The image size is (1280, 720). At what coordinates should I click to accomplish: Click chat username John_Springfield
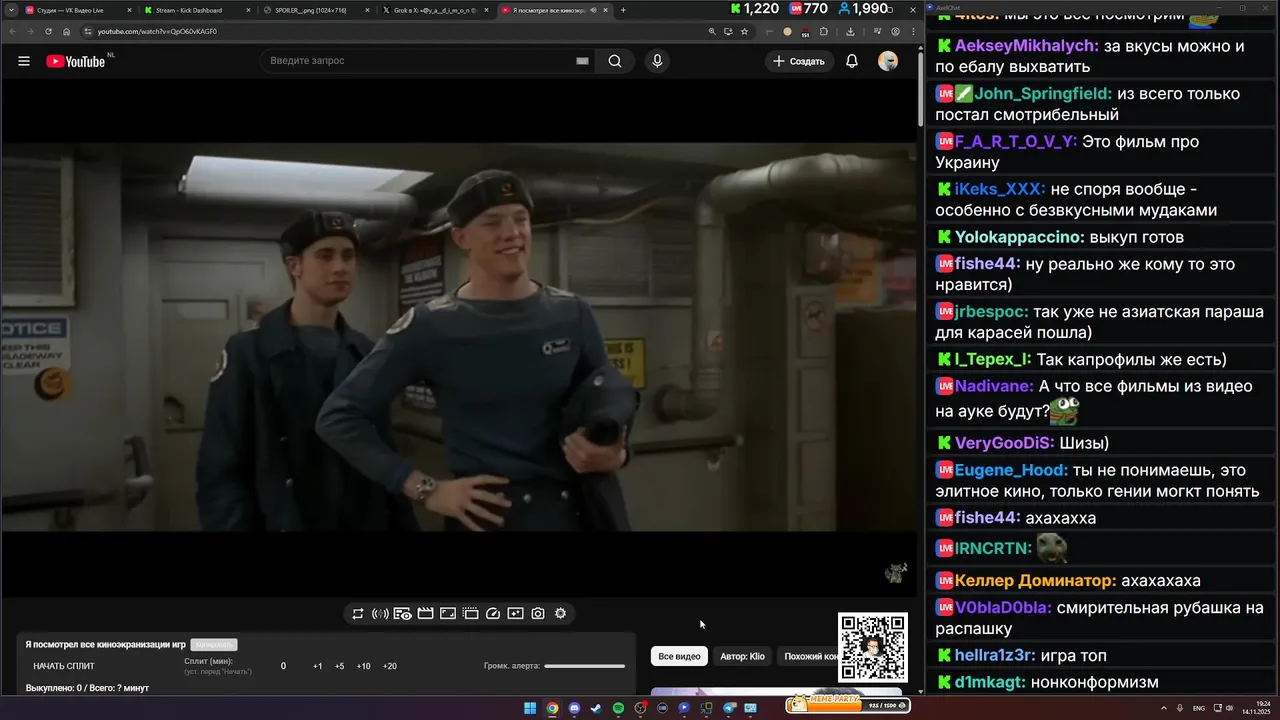[1043, 94]
